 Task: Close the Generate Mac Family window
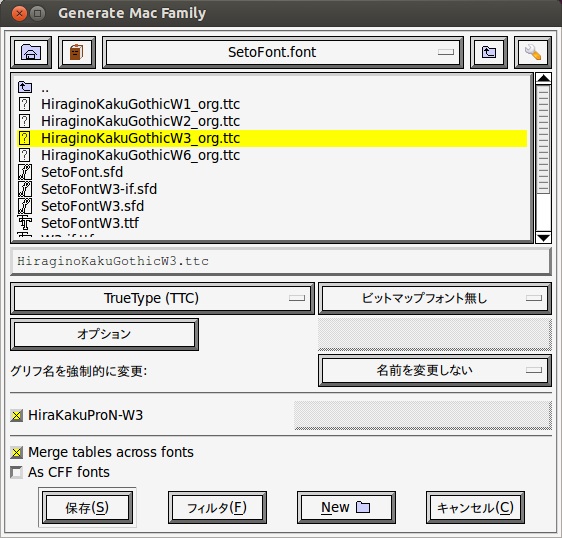tap(19, 14)
